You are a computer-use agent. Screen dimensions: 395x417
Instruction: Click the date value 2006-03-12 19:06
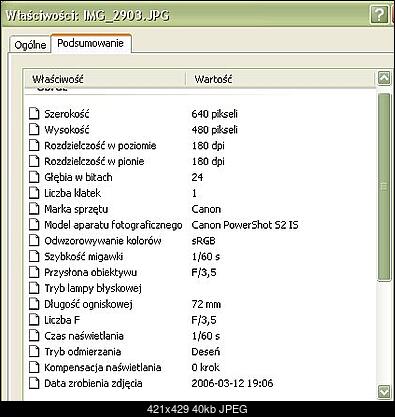point(232,383)
